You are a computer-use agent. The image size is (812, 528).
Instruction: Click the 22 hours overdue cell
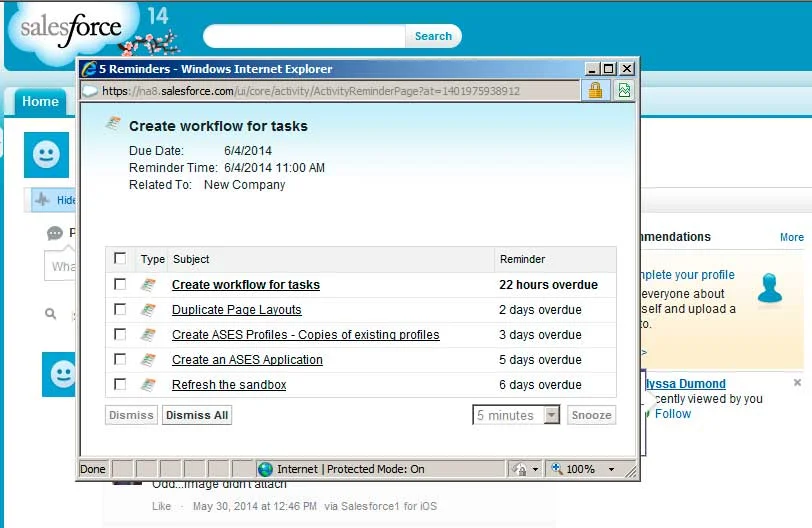(548, 285)
